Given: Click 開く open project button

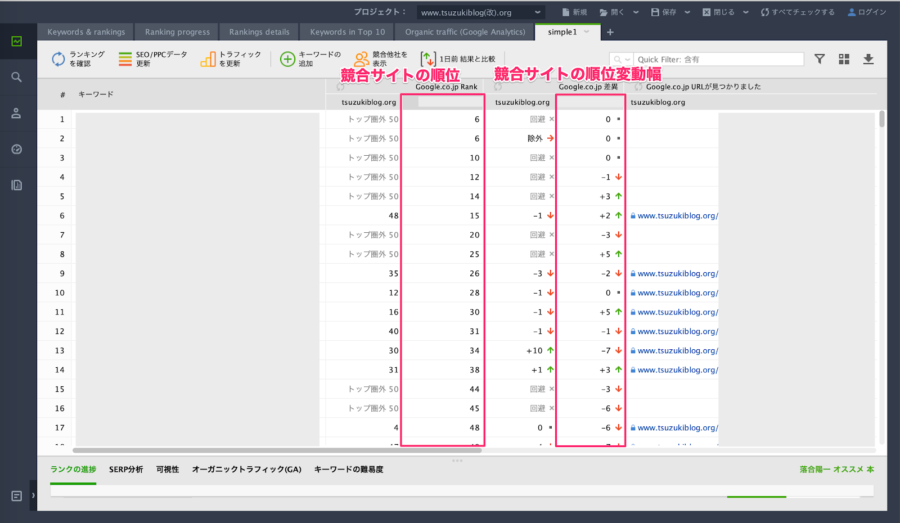Looking at the screenshot, I should tap(612, 12).
